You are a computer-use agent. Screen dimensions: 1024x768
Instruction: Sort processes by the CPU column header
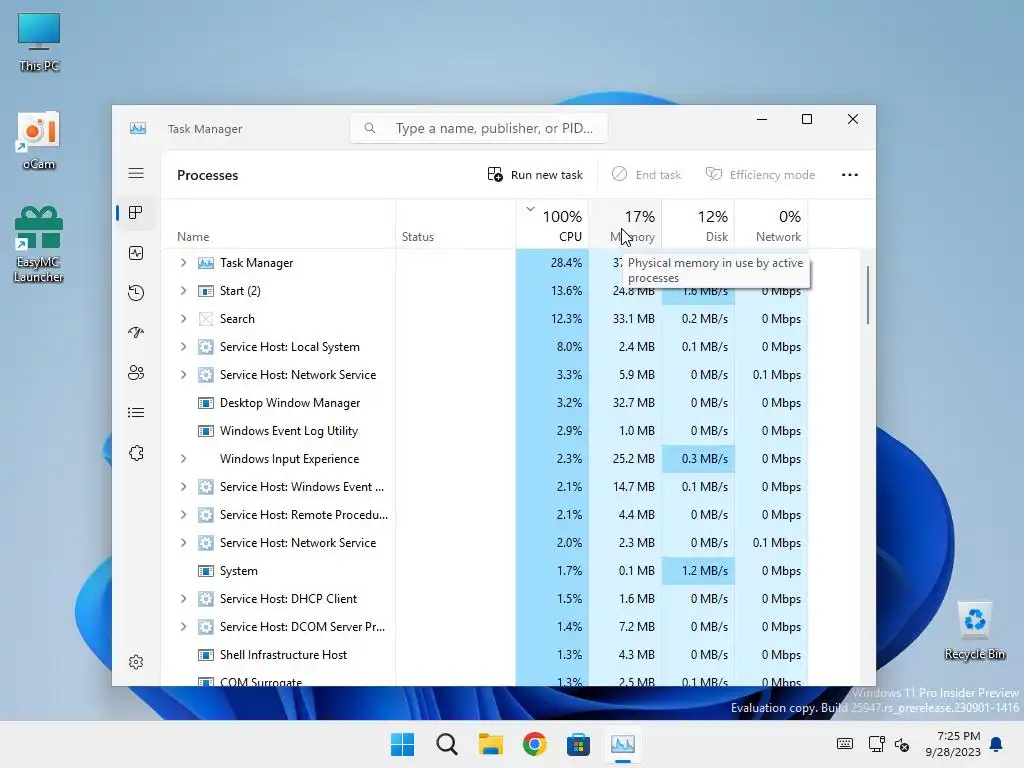[x=552, y=225]
